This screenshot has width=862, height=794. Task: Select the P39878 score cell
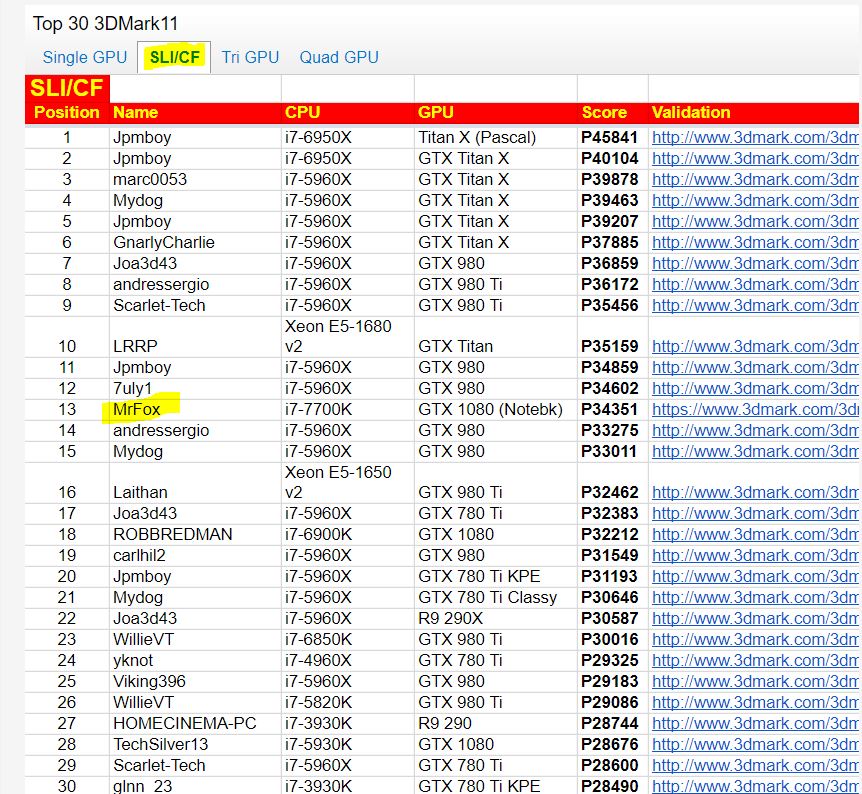(x=612, y=179)
